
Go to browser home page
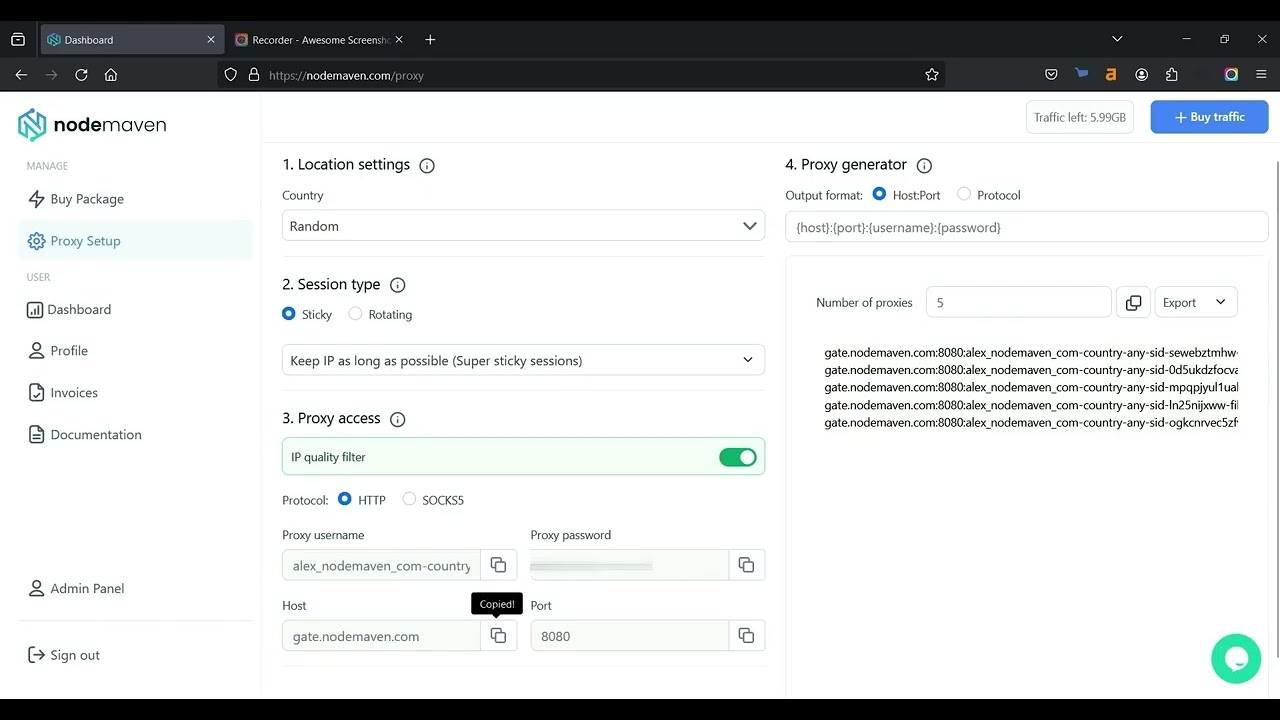click(111, 75)
